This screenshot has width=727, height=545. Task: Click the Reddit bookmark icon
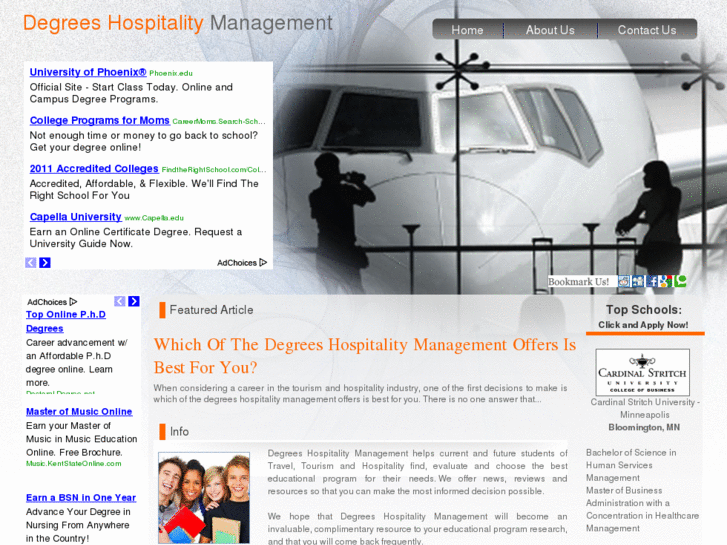(x=624, y=281)
